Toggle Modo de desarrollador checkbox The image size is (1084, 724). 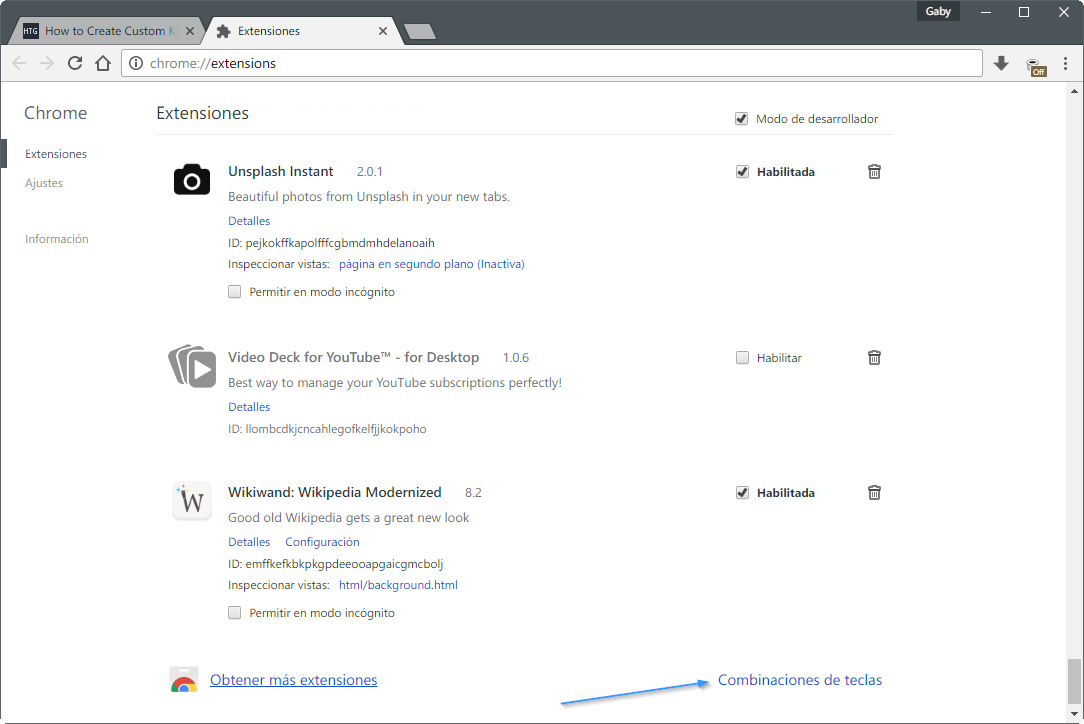(x=741, y=119)
